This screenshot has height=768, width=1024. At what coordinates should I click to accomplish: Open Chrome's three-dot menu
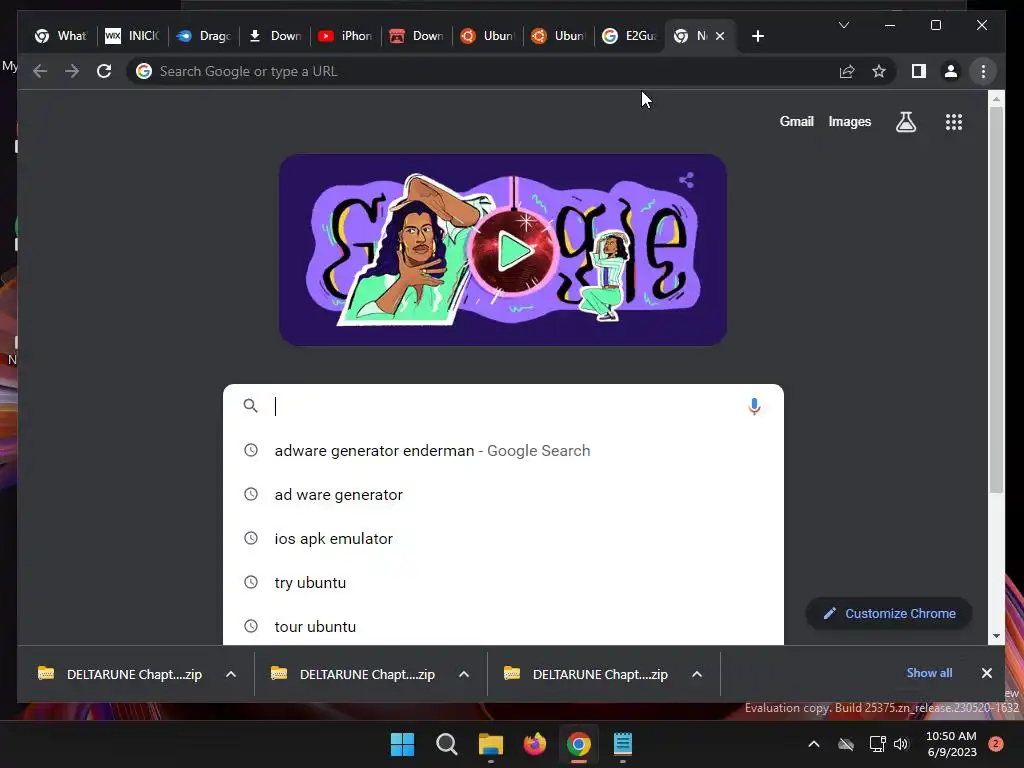[983, 71]
